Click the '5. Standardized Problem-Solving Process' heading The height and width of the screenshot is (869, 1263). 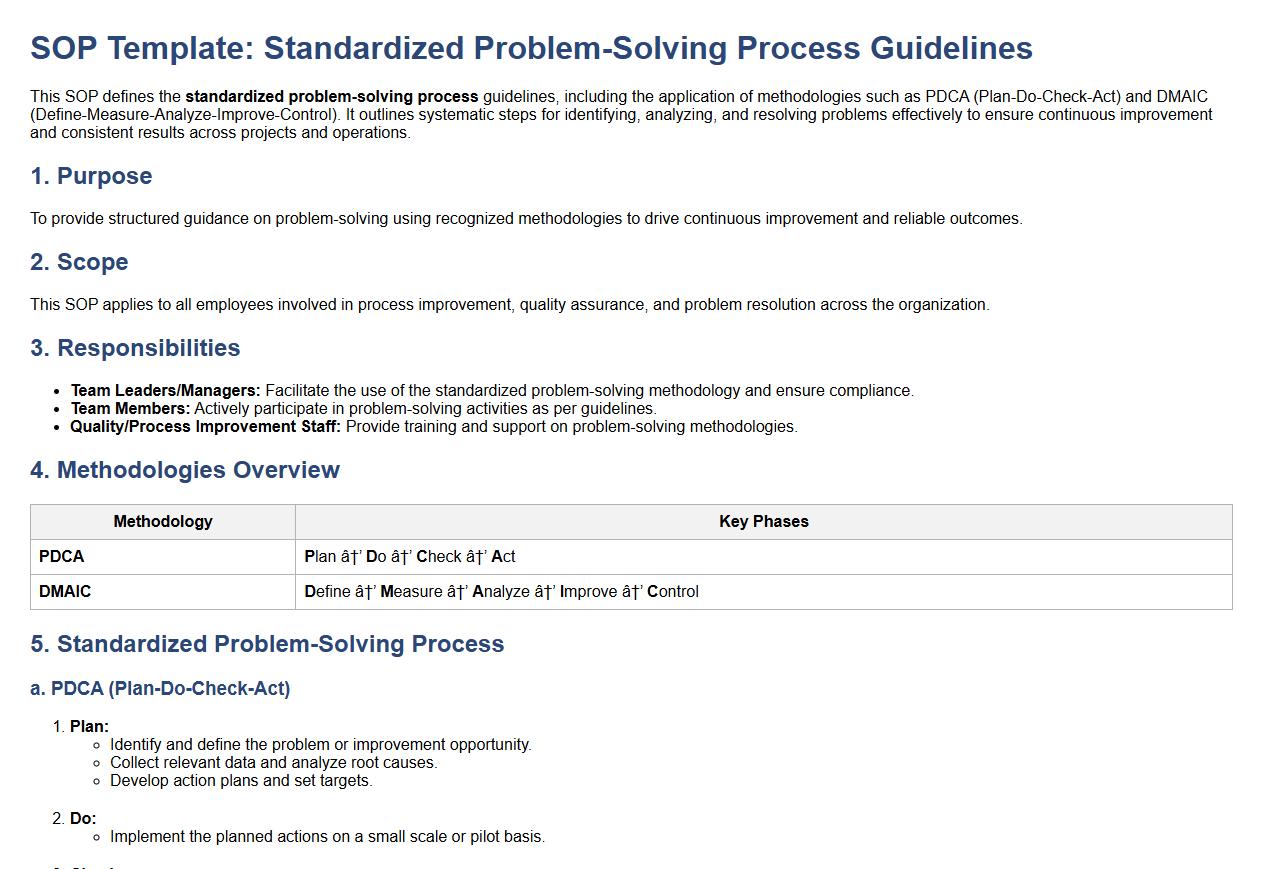point(267,644)
